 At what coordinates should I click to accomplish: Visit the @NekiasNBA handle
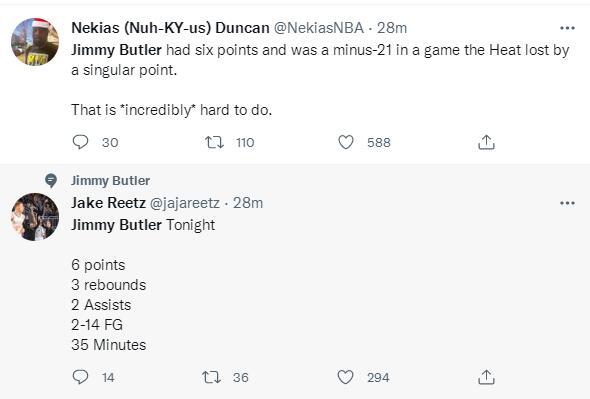[x=319, y=28]
